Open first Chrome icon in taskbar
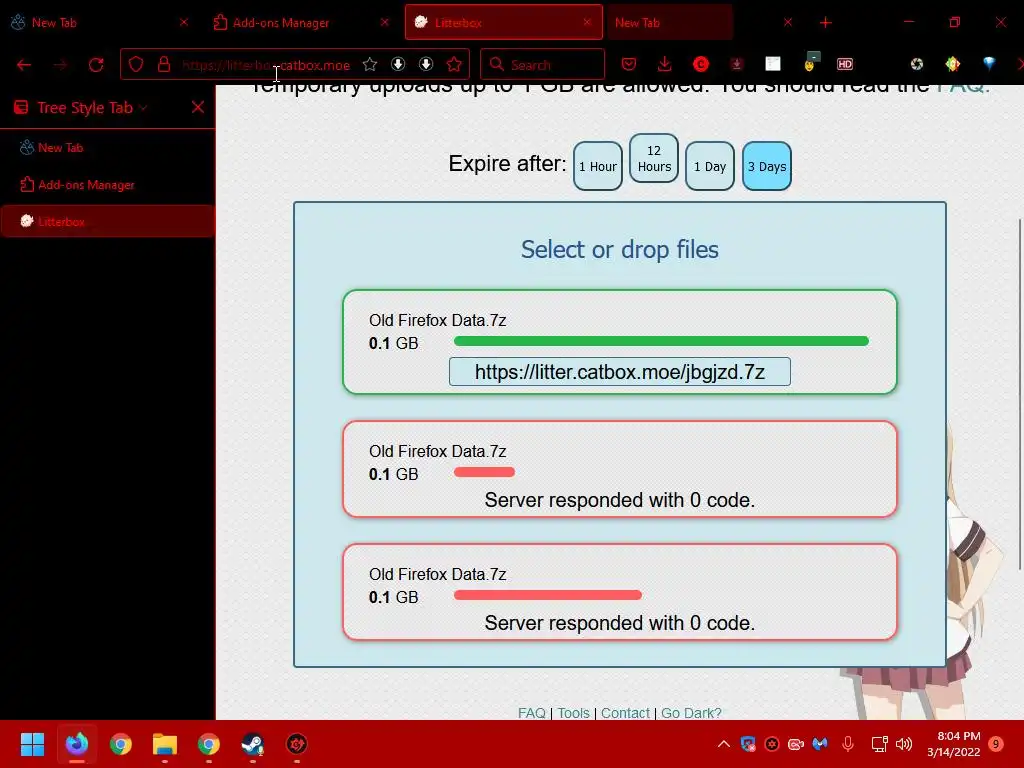 click(121, 744)
